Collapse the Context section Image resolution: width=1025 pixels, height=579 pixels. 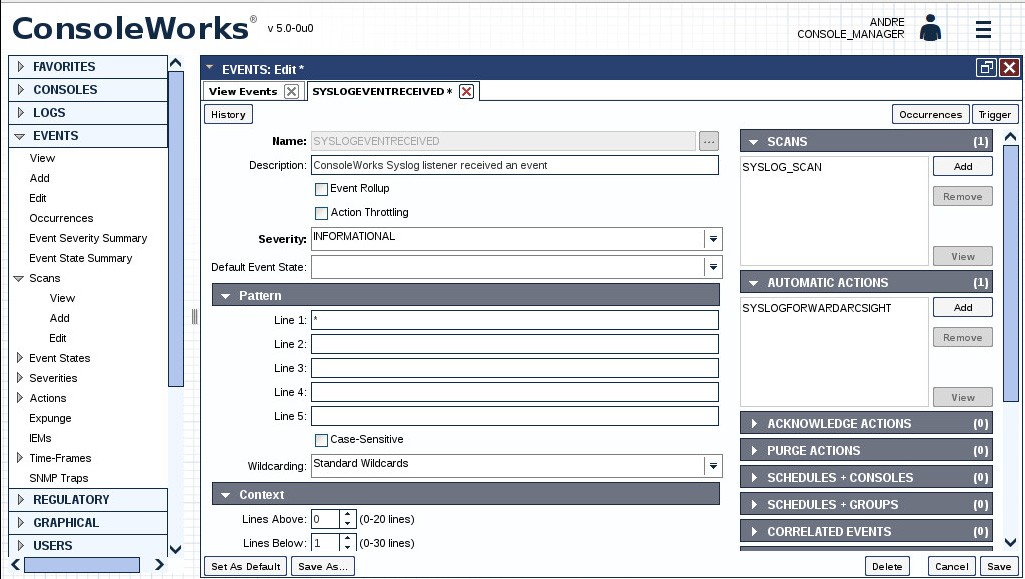click(226, 495)
